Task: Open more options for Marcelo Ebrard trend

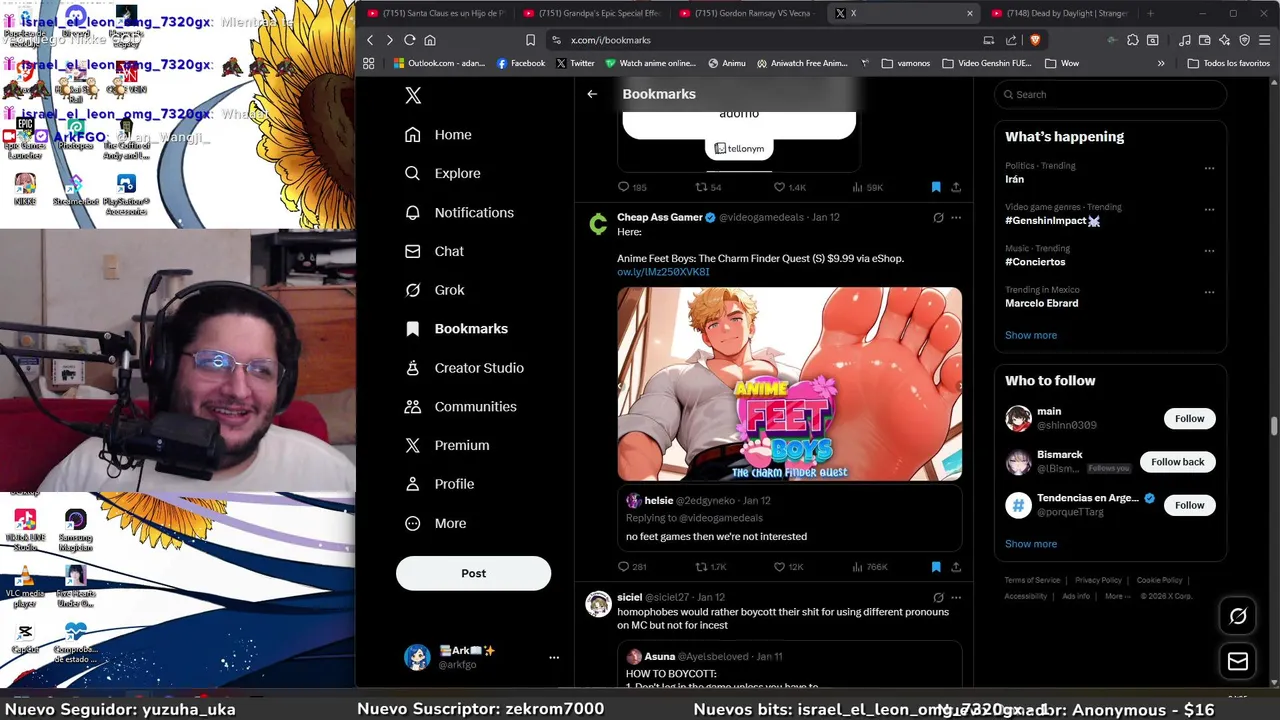Action: (1209, 292)
